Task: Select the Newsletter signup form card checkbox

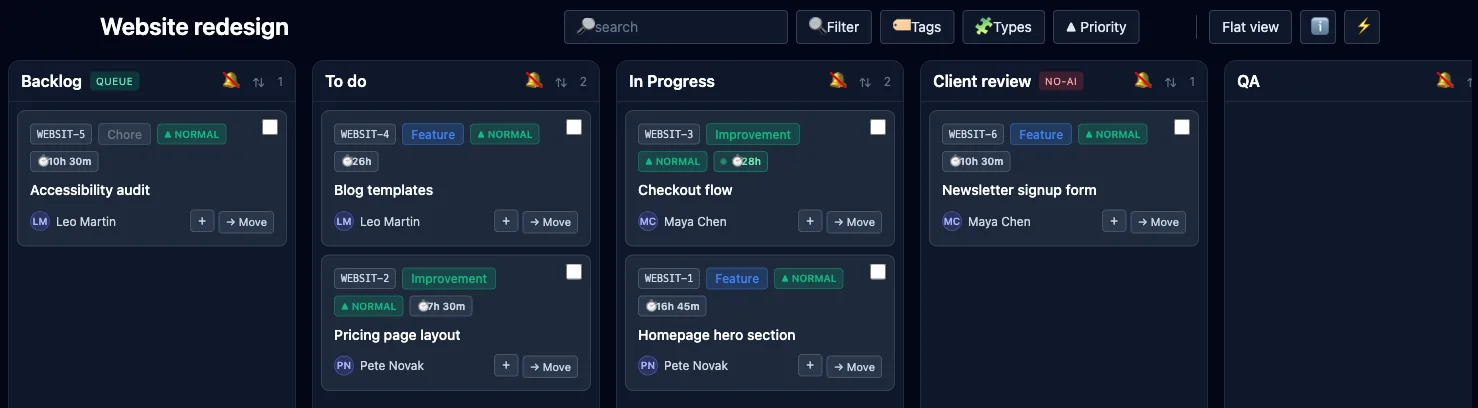Action: pyautogui.click(x=1182, y=127)
